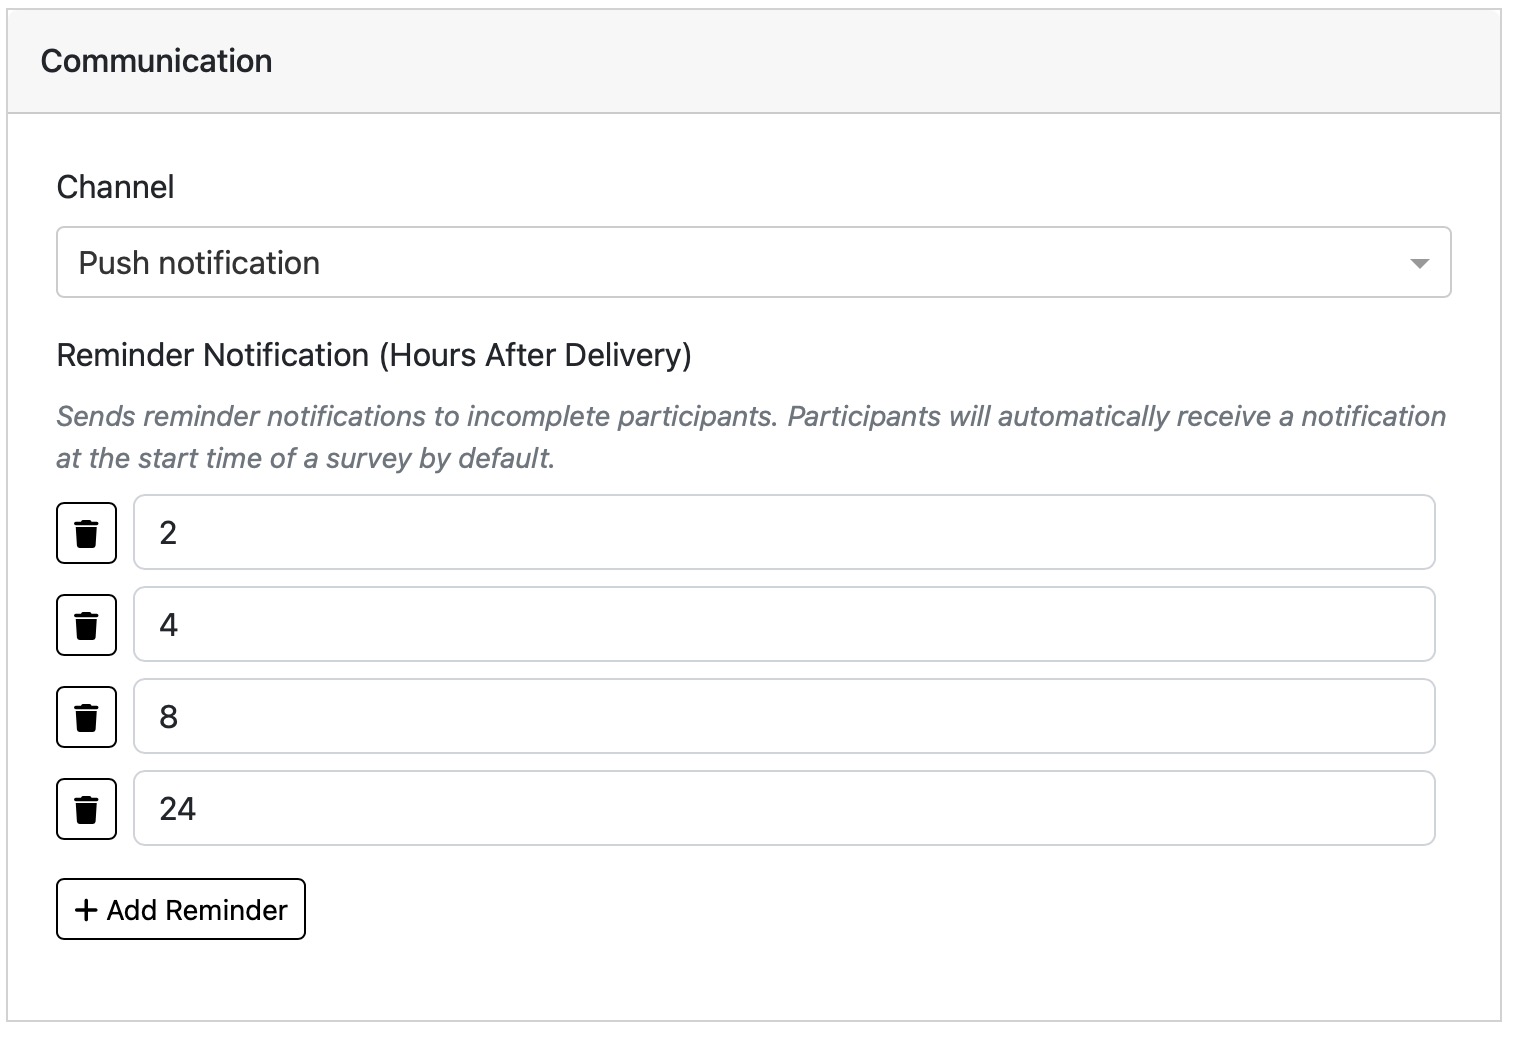Delete the 24-hour reminder entry
The image size is (1516, 1040).
click(86, 809)
